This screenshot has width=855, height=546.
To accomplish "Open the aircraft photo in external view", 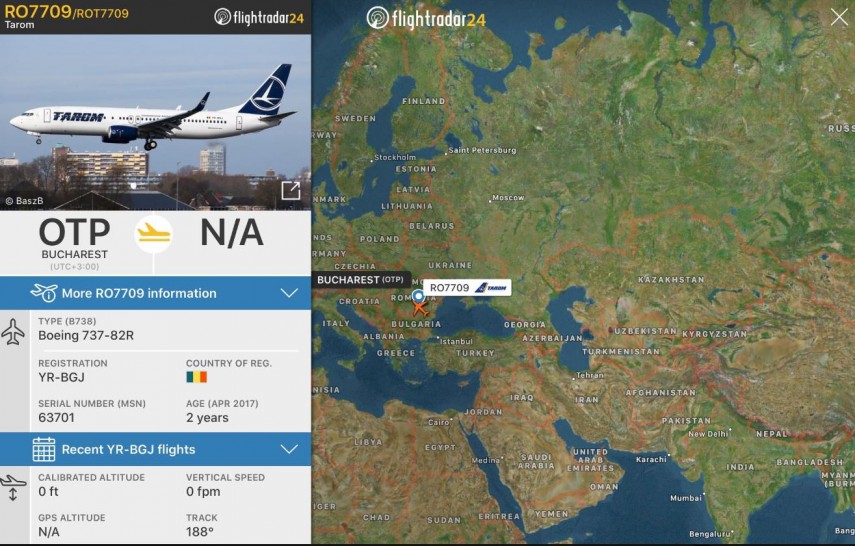I will click(x=291, y=191).
